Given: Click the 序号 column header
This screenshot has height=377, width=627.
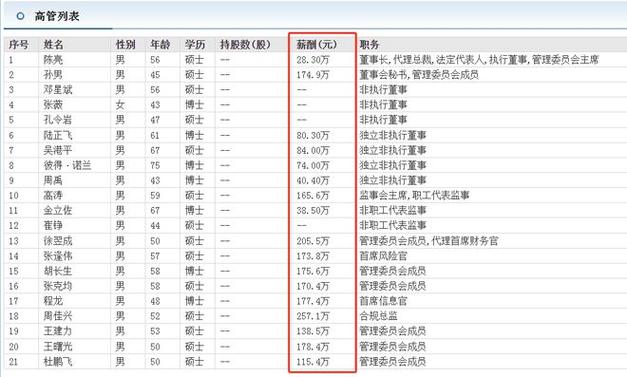Looking at the screenshot, I should point(19,44).
